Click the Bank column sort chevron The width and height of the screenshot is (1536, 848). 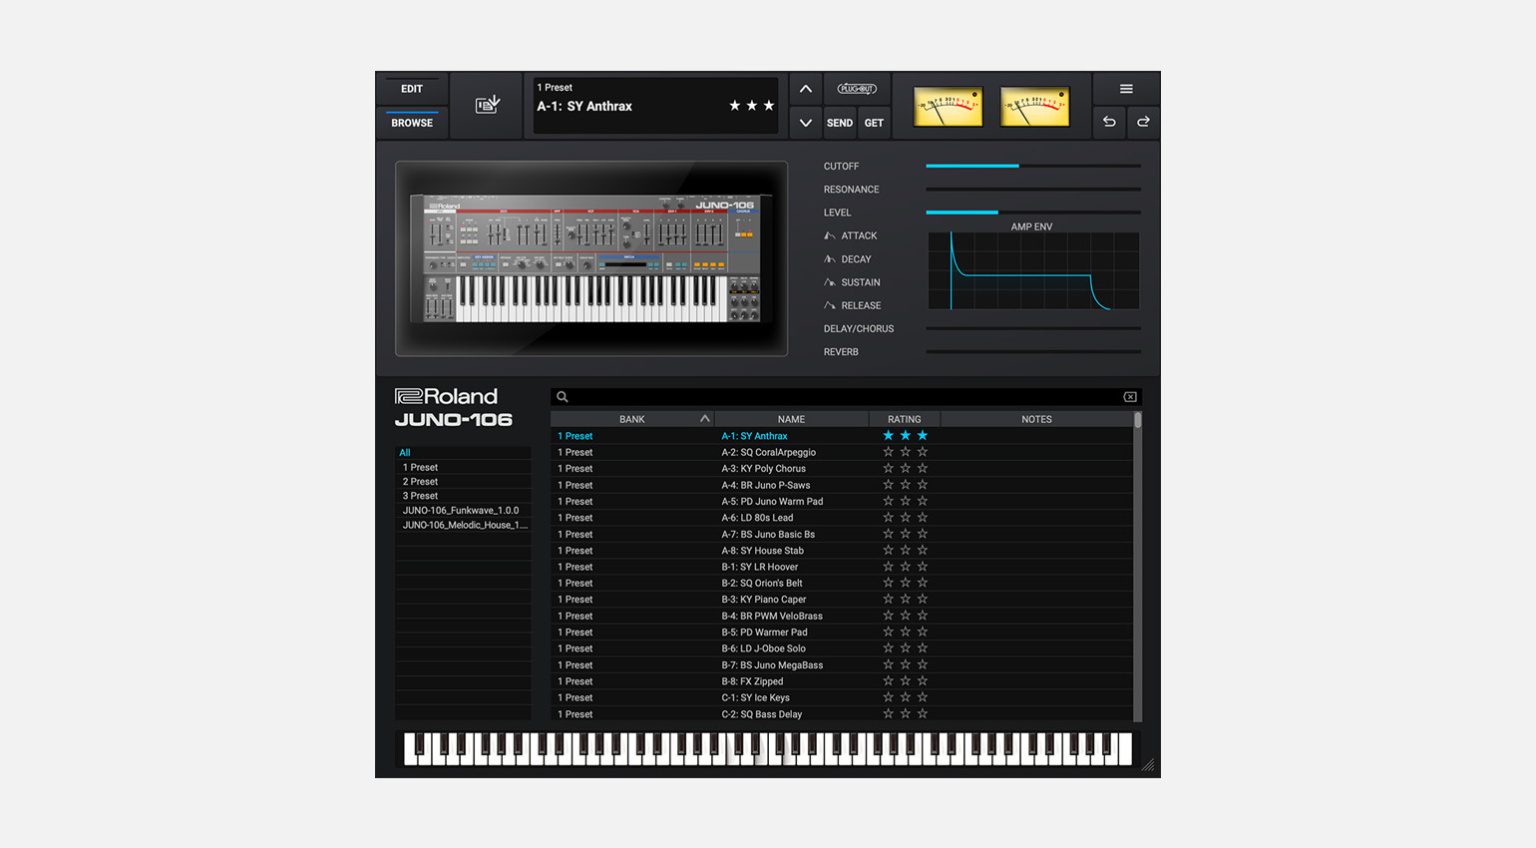tap(704, 418)
